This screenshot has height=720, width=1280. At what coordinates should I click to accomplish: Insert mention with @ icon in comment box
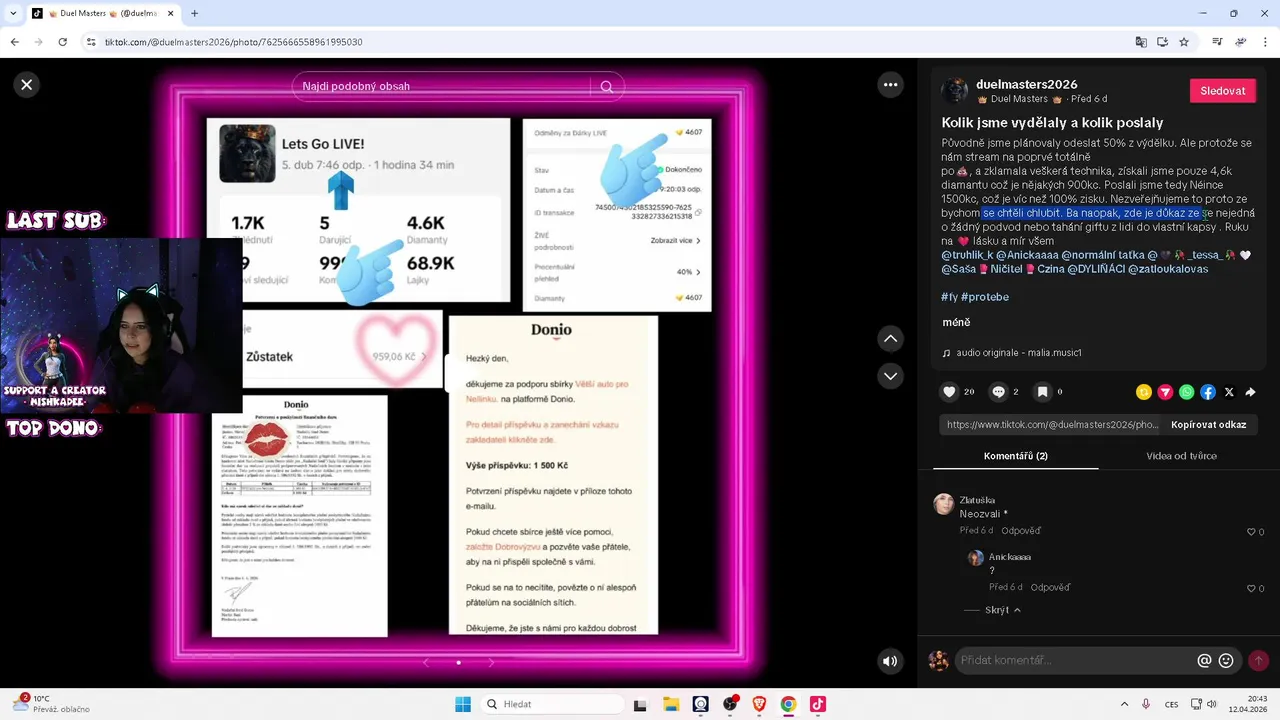pyautogui.click(x=1204, y=661)
